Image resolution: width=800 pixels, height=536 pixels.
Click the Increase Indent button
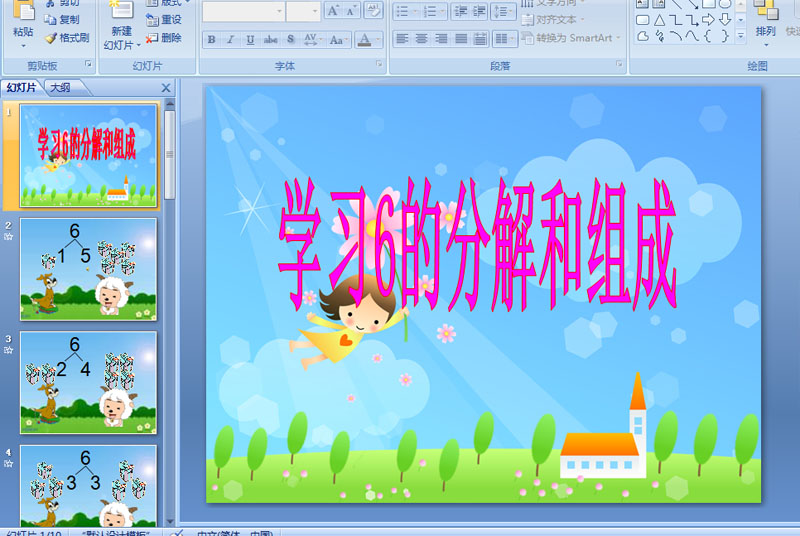point(479,11)
